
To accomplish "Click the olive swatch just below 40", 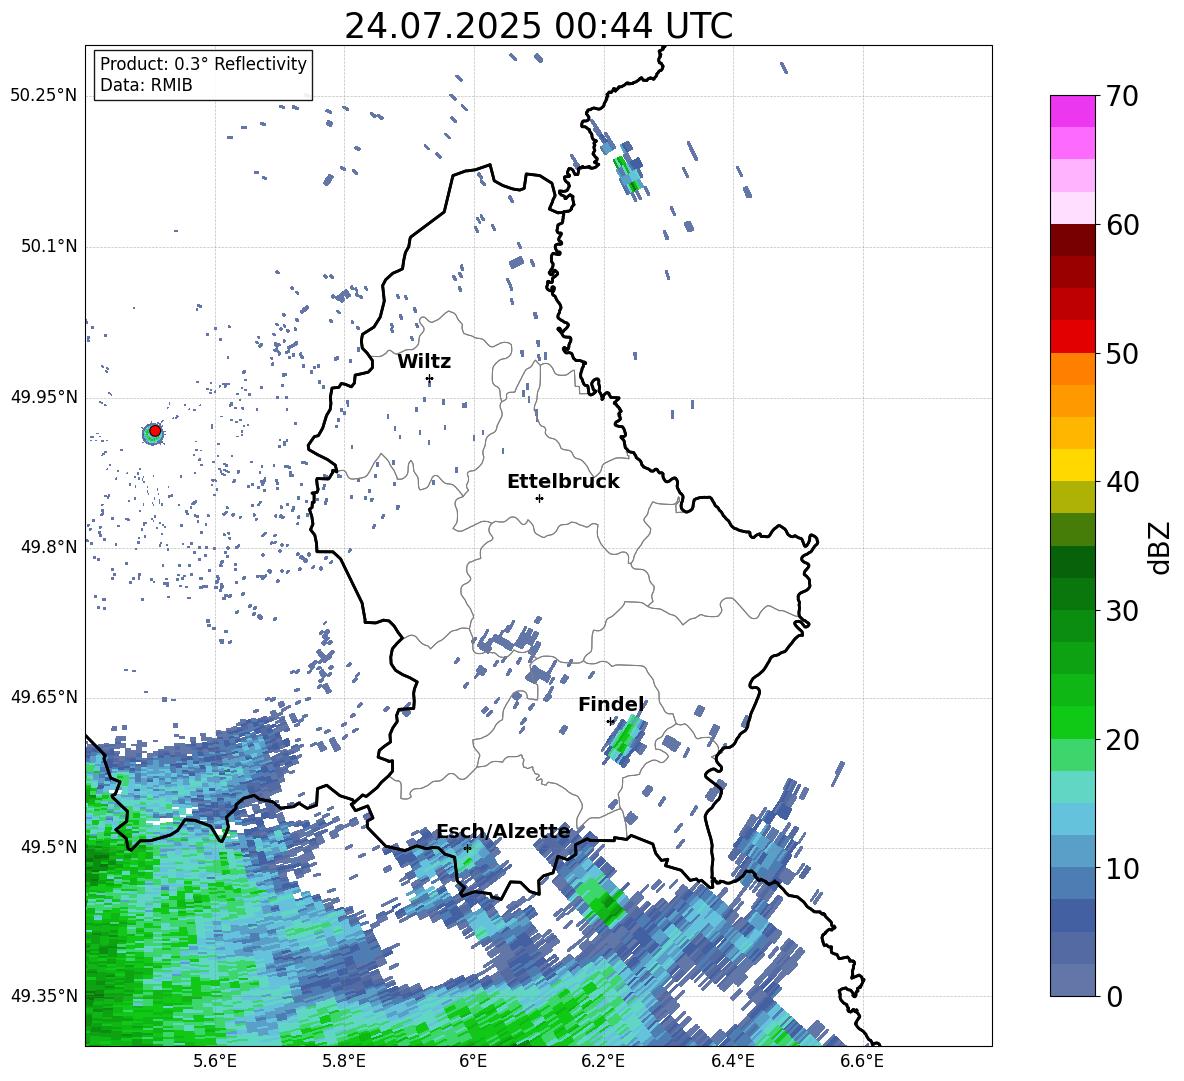I will click(x=1072, y=497).
